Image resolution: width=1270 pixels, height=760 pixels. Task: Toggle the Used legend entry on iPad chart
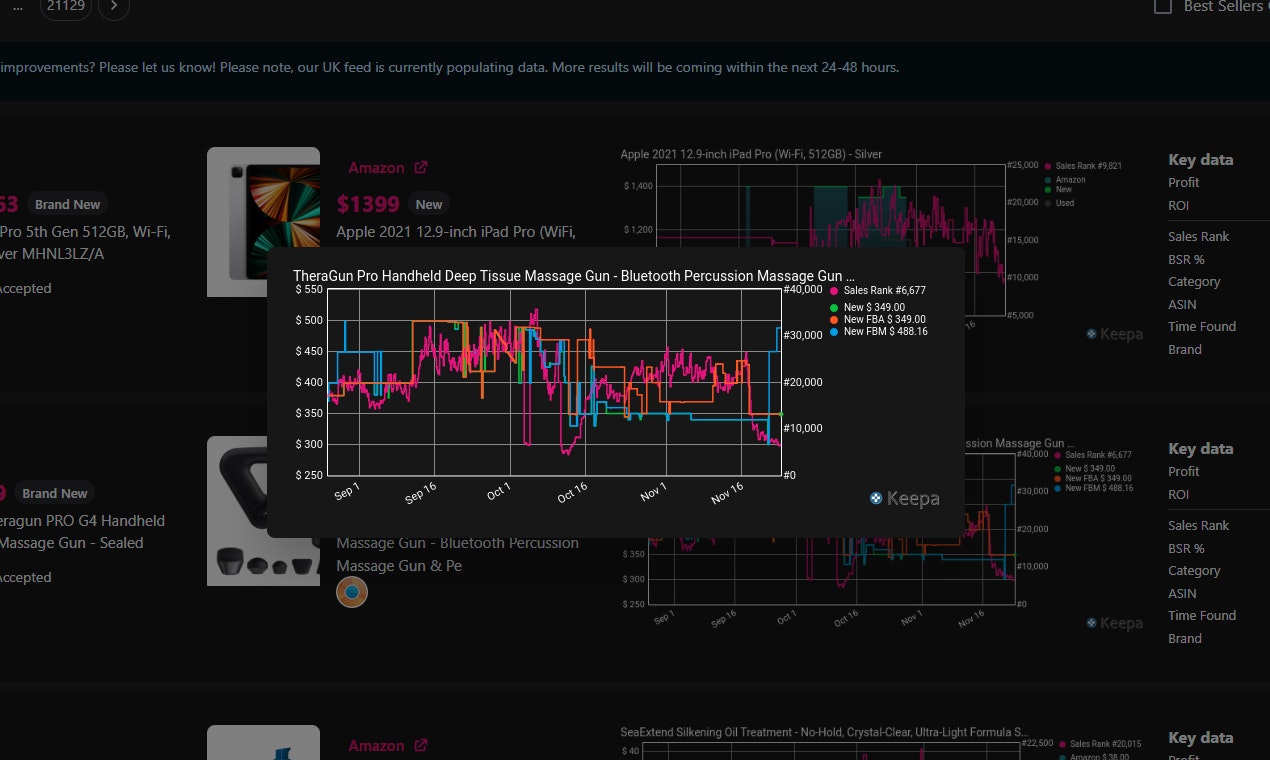point(1058,202)
